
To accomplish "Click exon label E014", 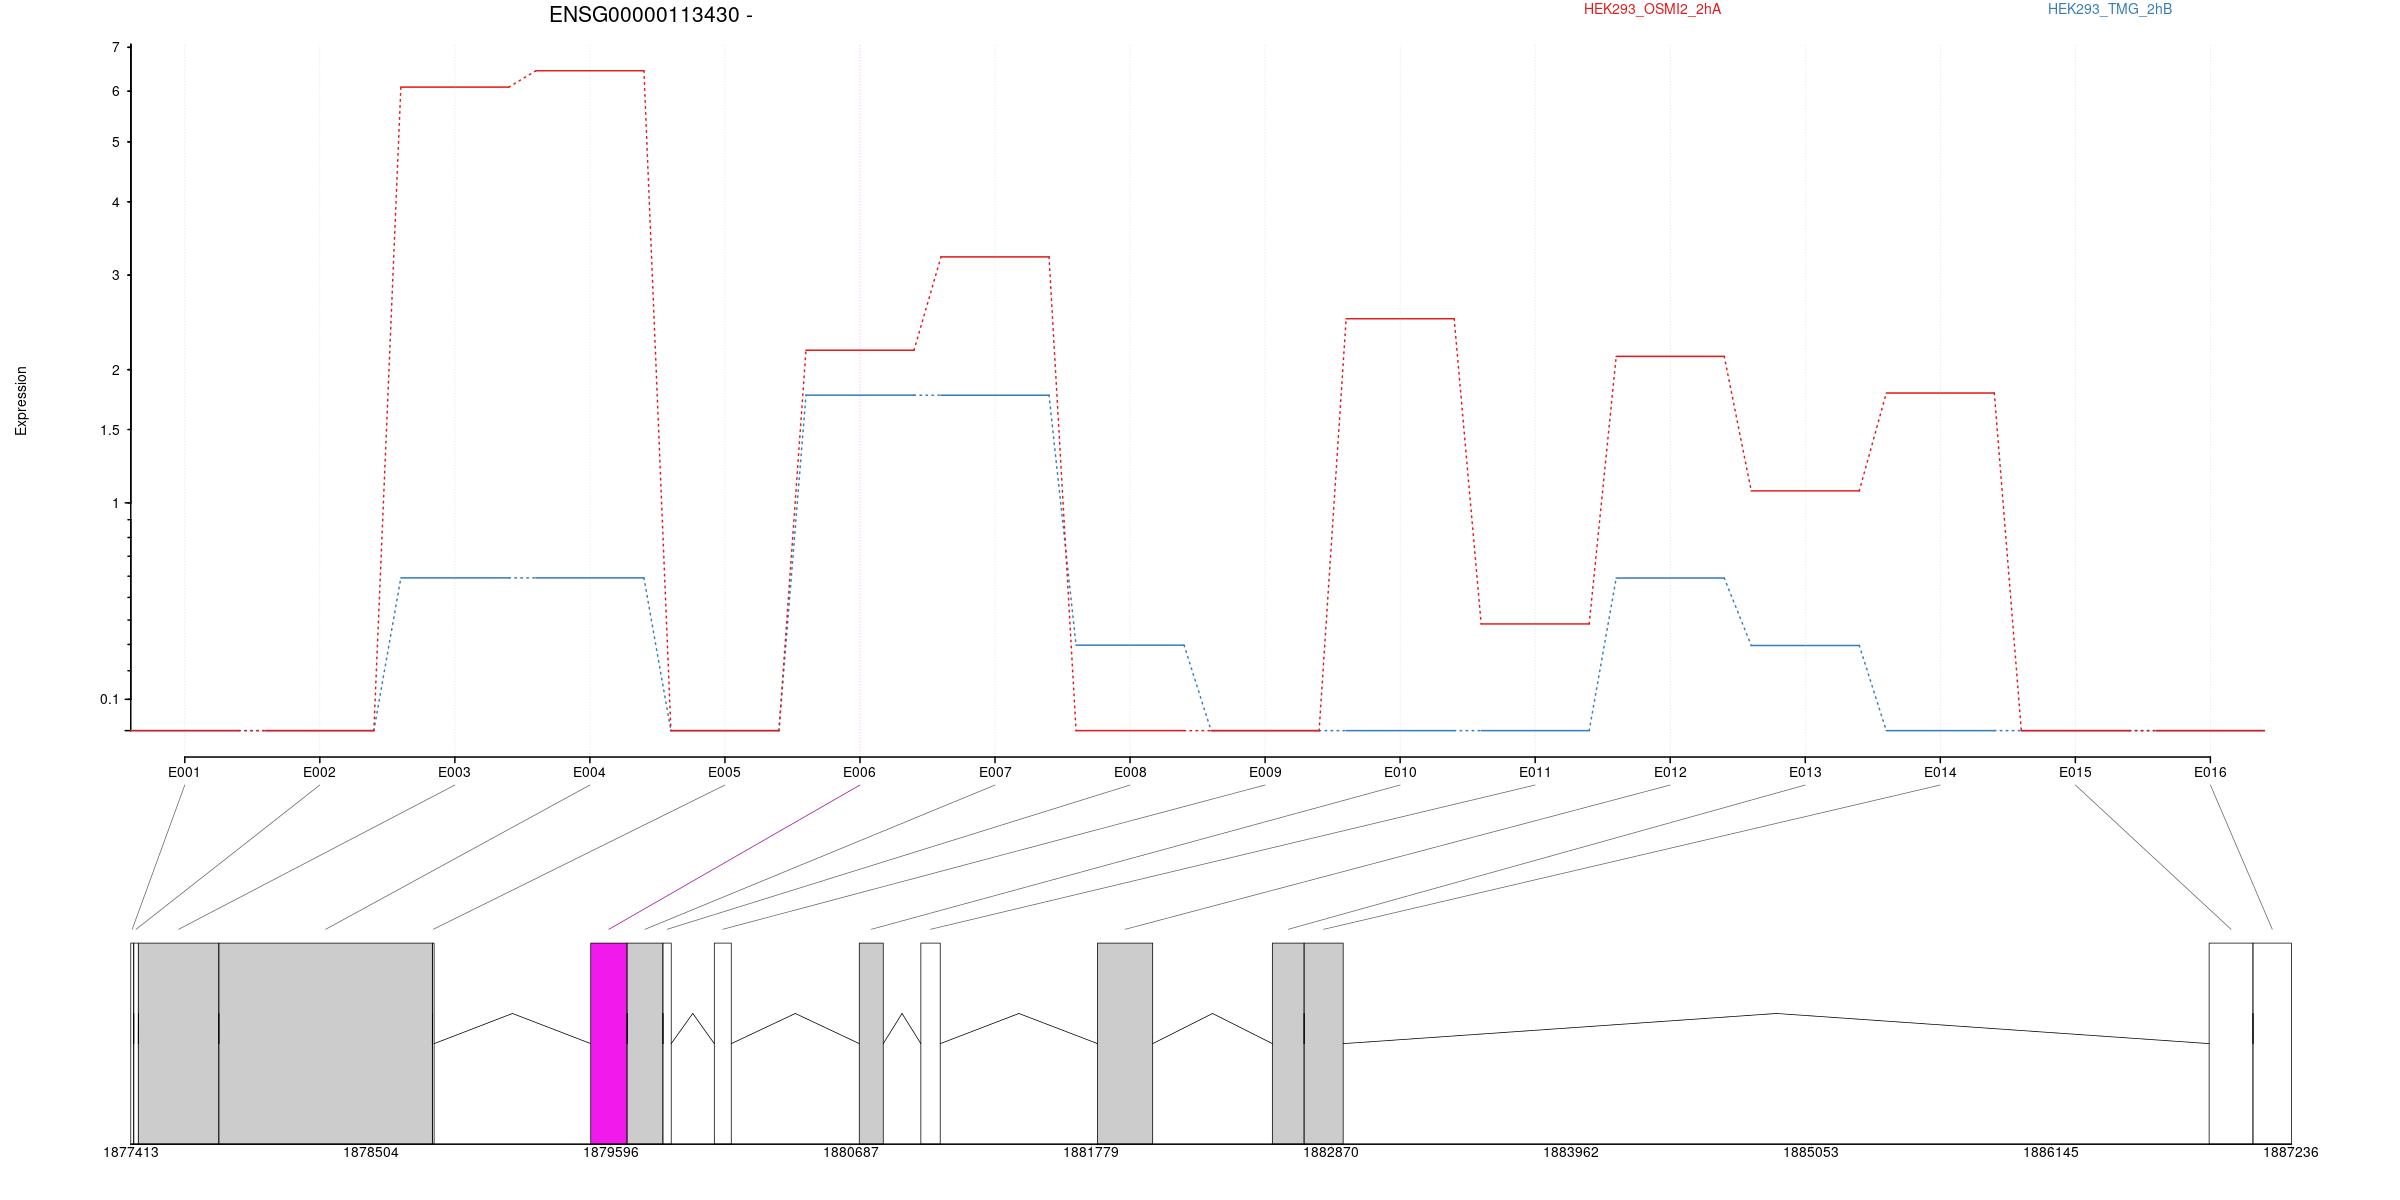I will (x=1940, y=772).
